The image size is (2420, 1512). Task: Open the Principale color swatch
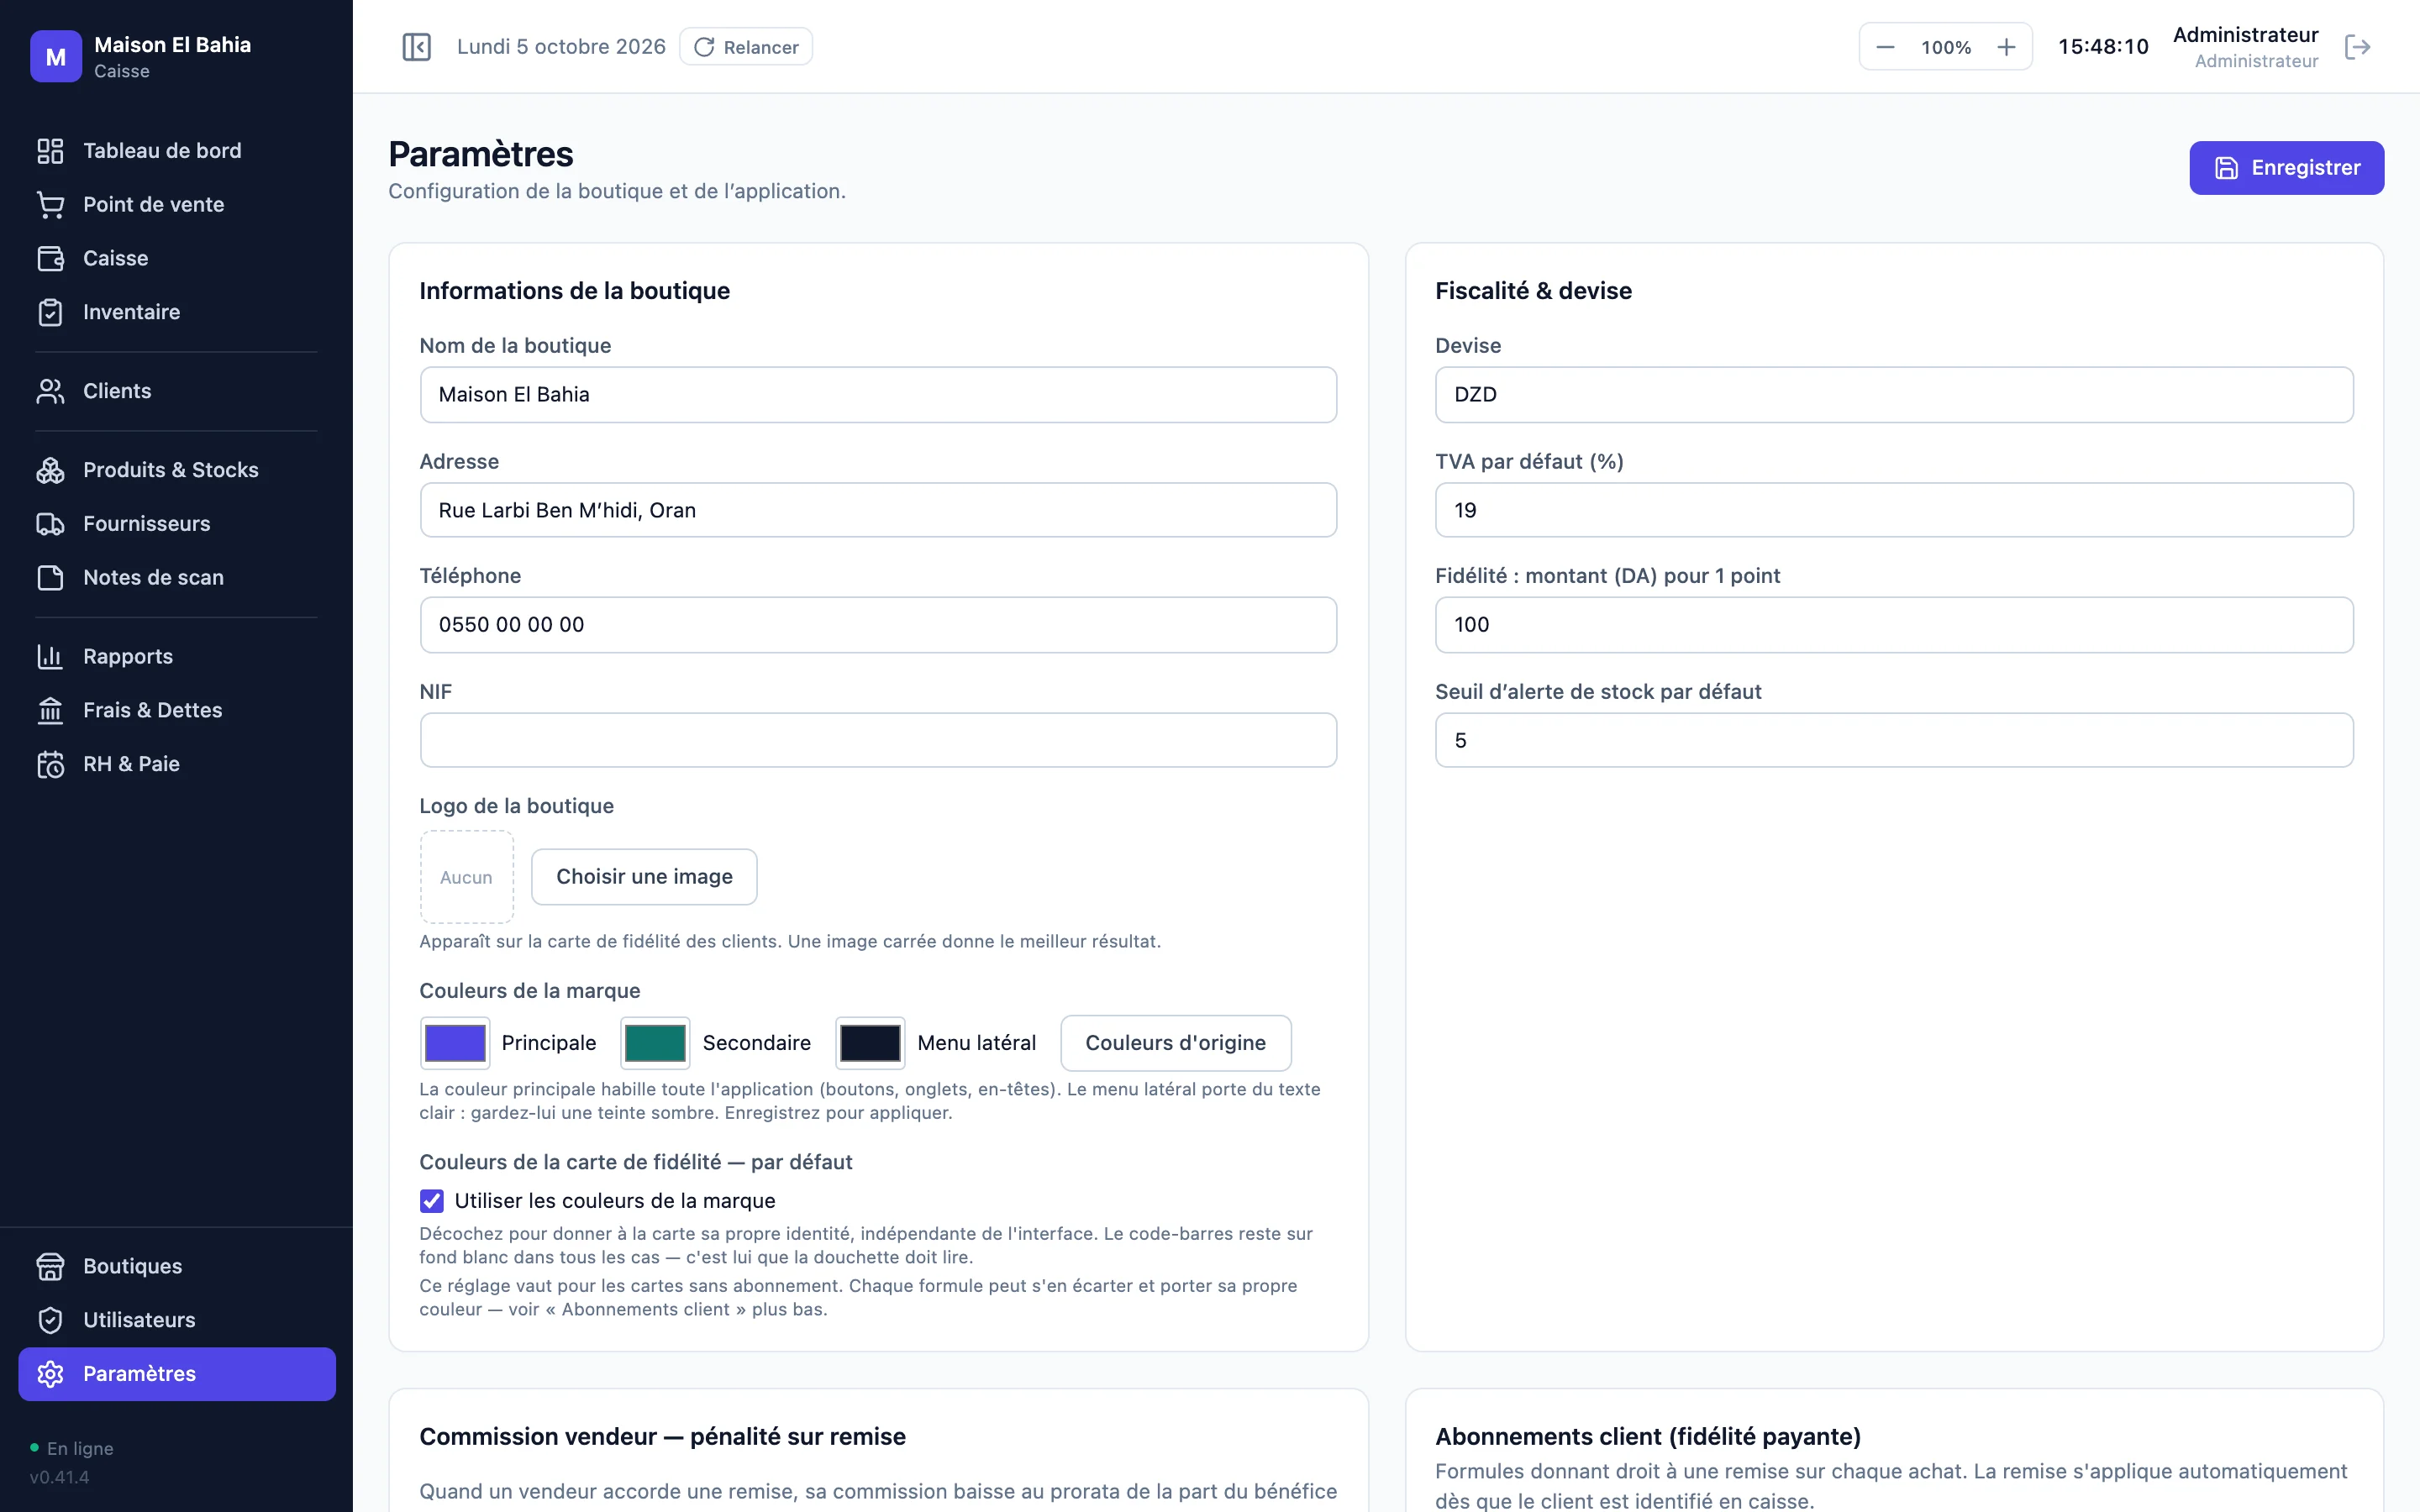point(455,1043)
